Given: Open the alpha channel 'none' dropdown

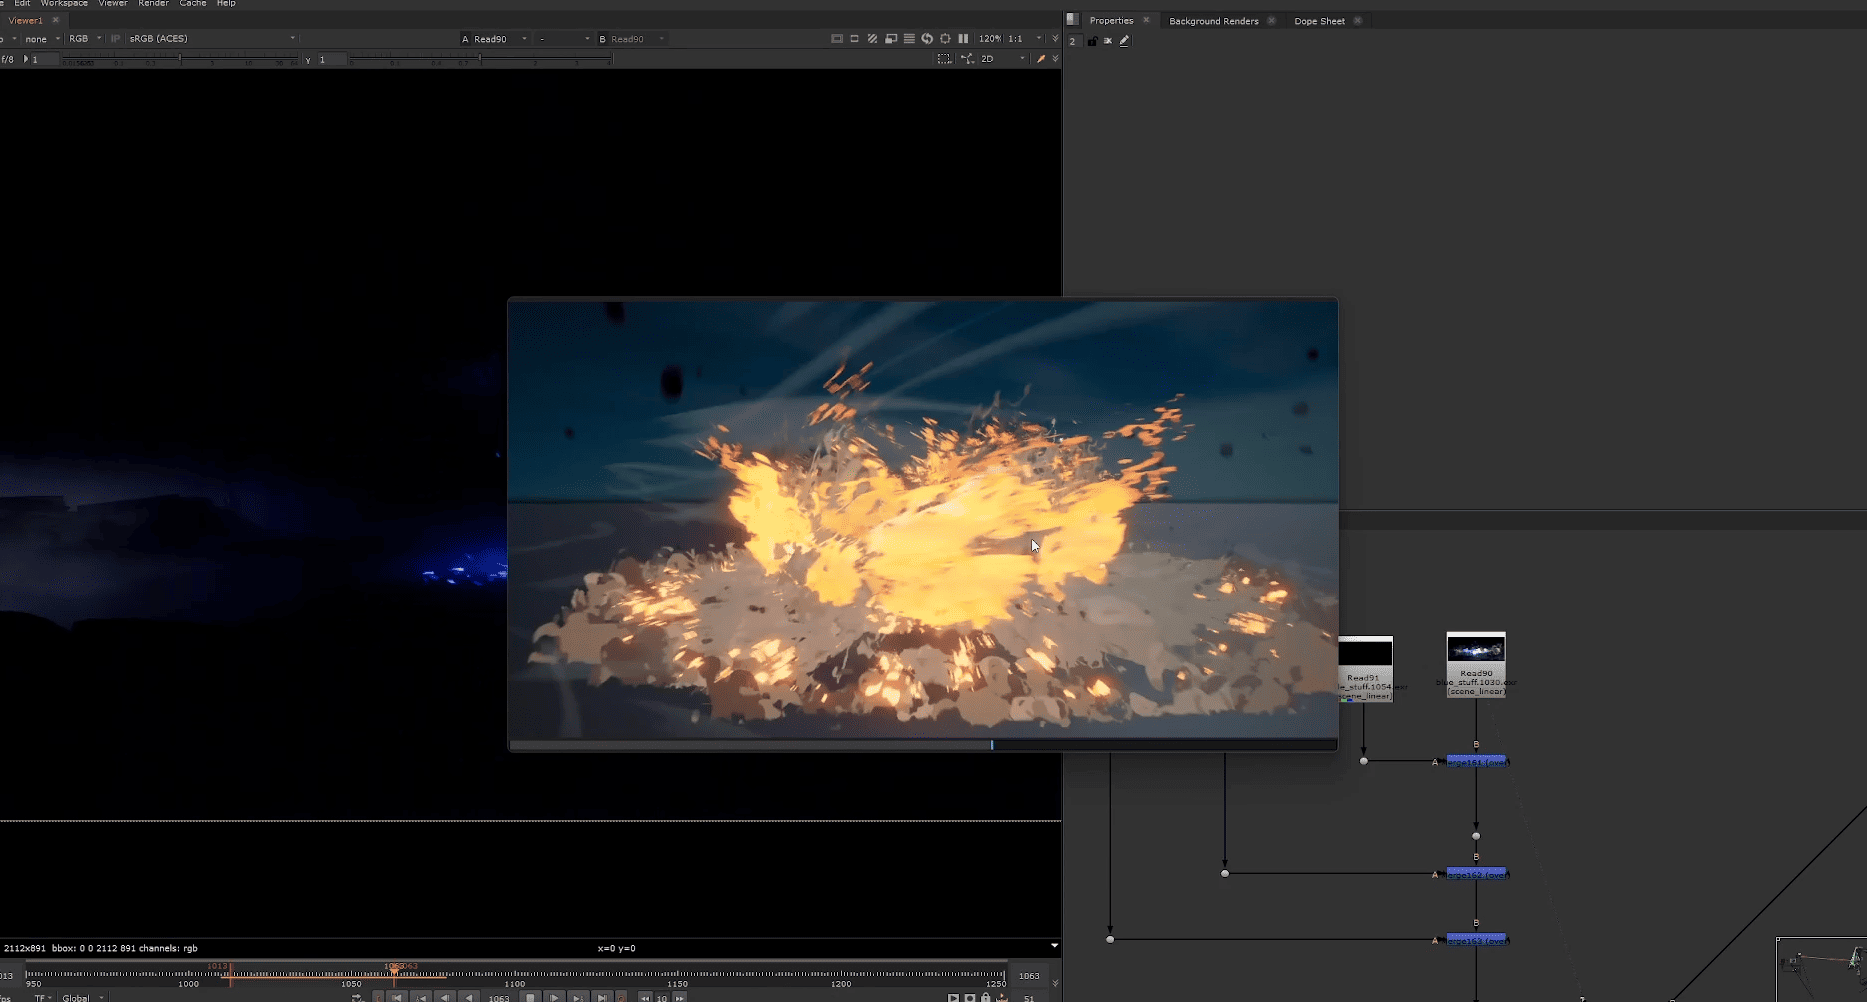Looking at the screenshot, I should [42, 39].
